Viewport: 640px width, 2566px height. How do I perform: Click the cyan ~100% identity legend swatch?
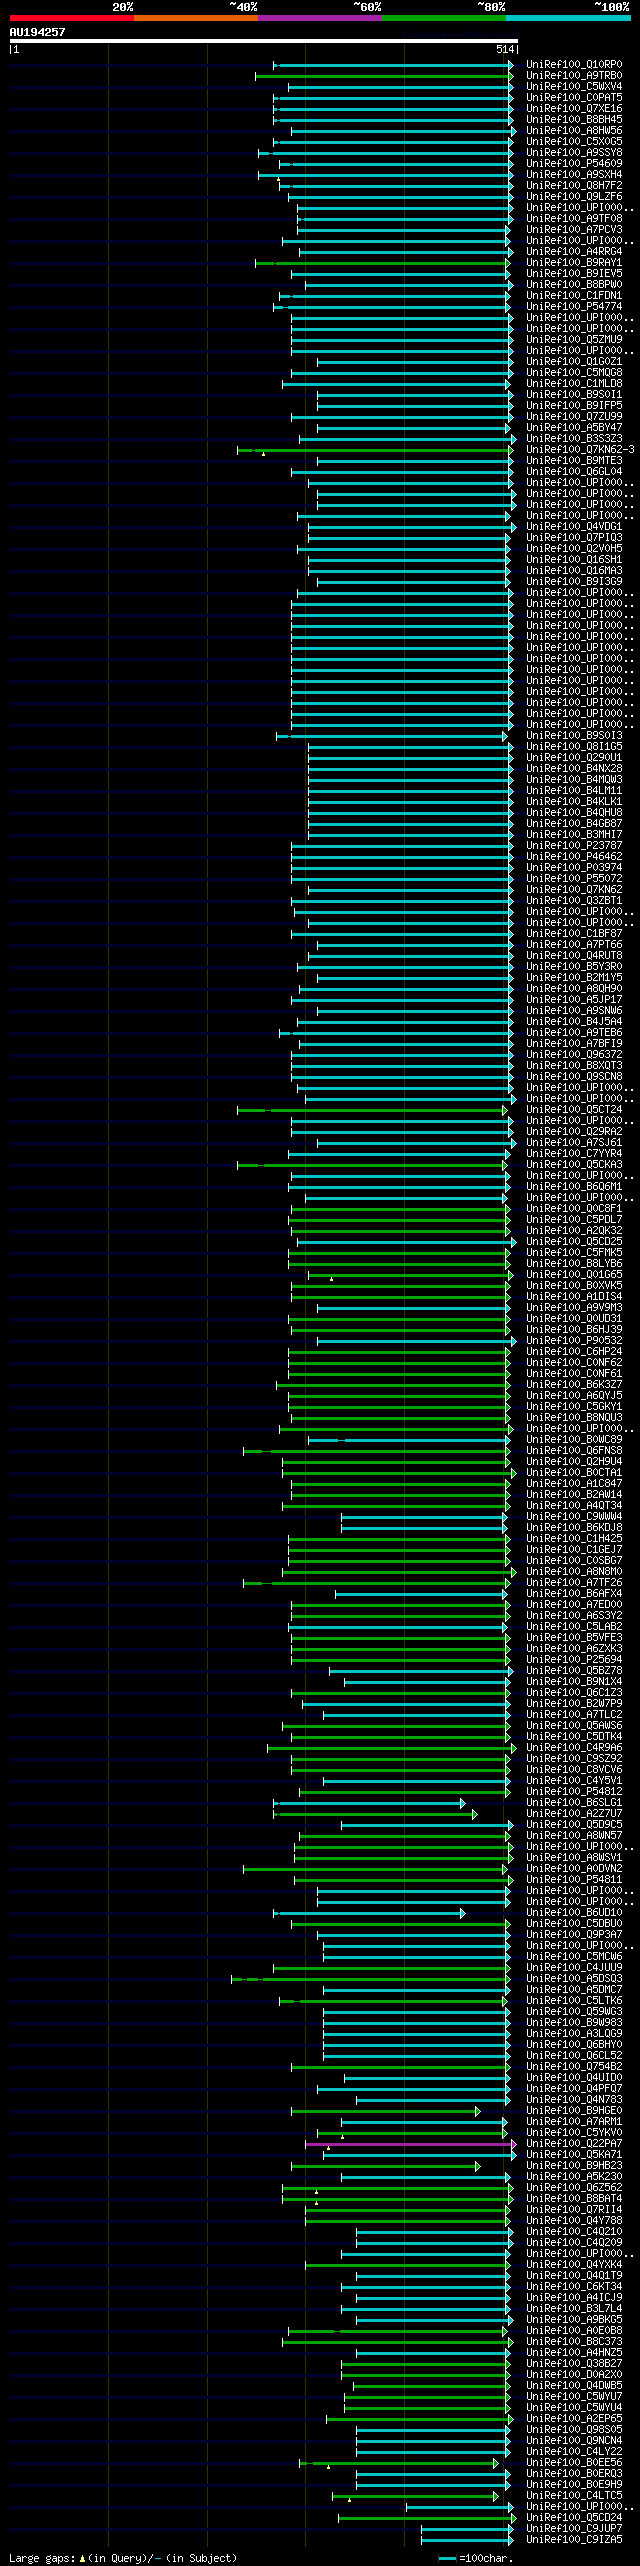point(567,18)
